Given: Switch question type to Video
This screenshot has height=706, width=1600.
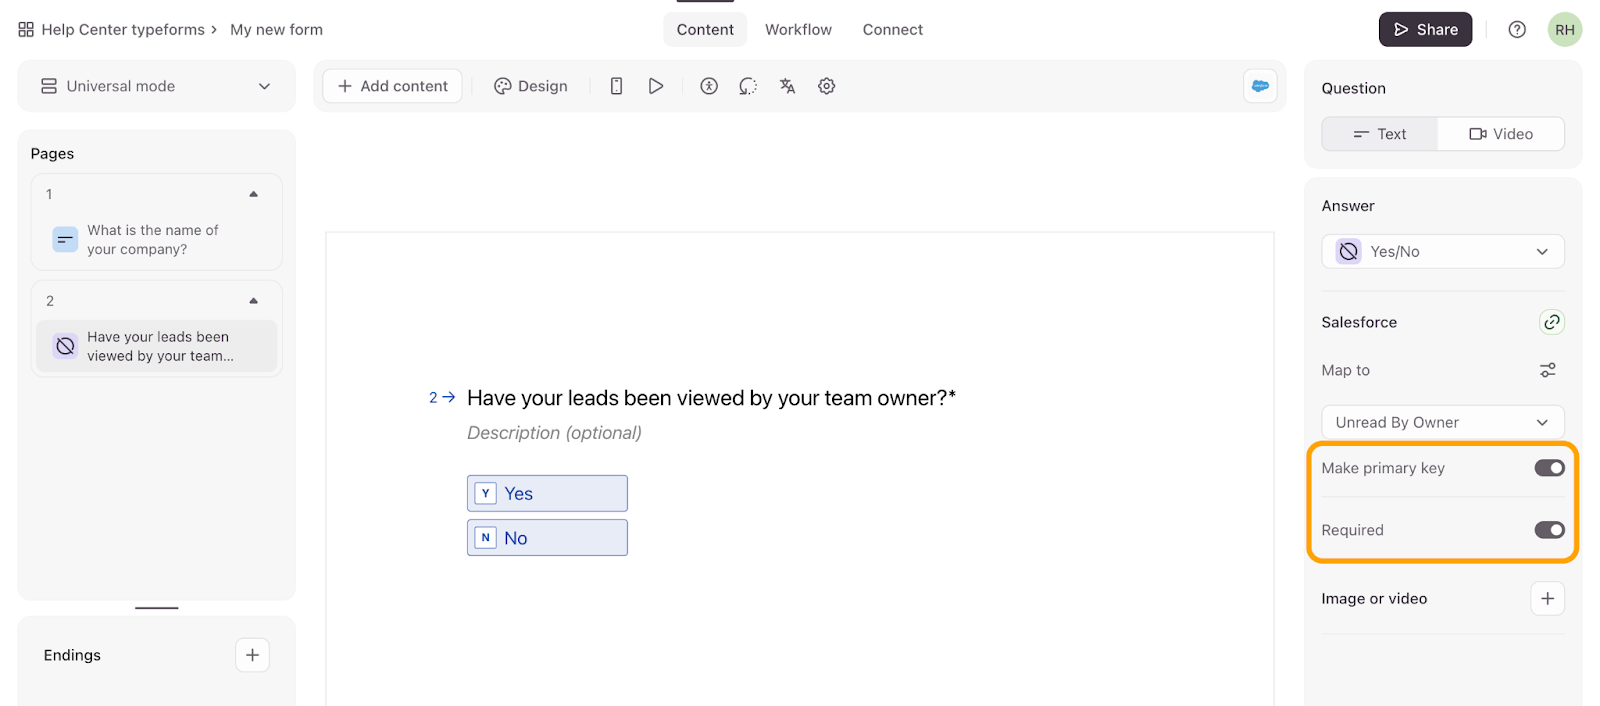Looking at the screenshot, I should click(1500, 134).
